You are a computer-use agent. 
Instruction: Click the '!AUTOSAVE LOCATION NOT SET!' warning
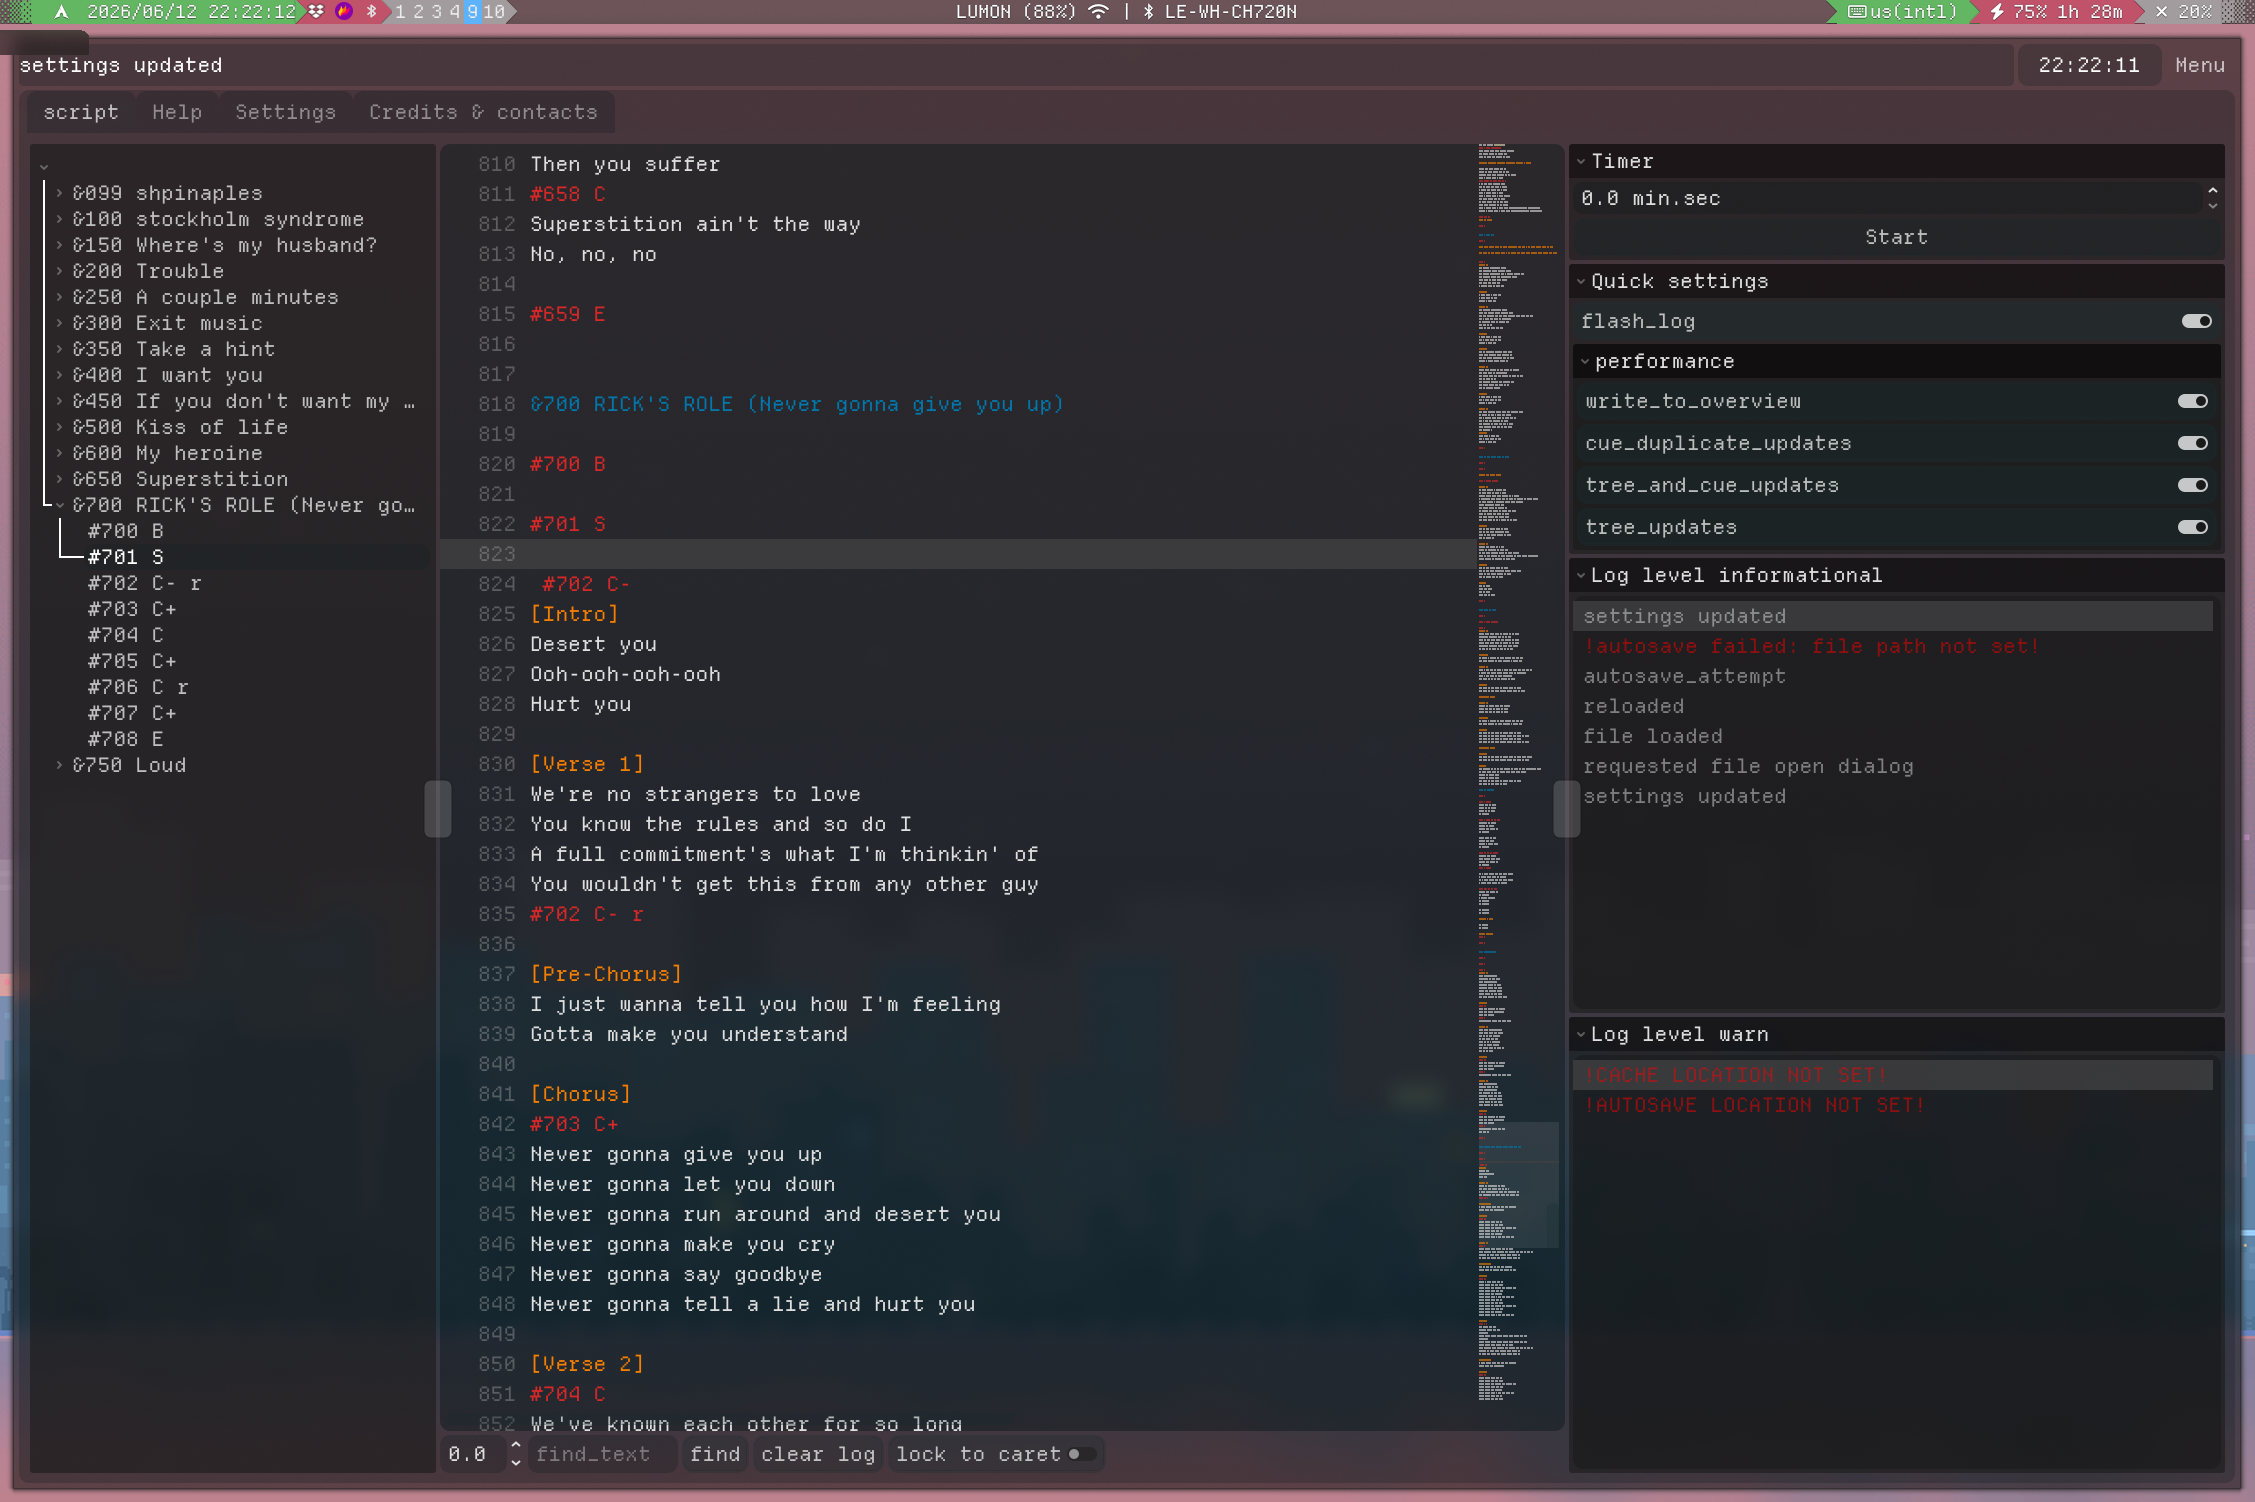1754,1105
